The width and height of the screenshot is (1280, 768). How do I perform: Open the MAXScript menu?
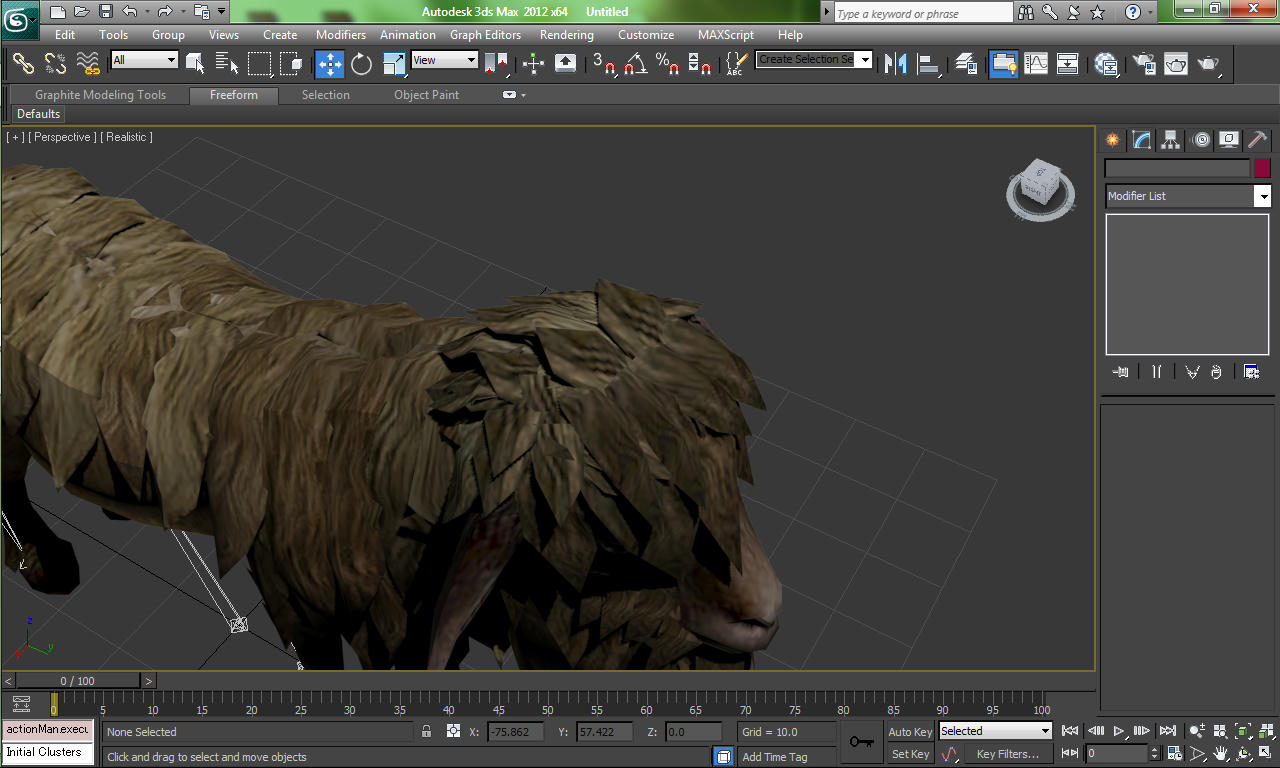pyautogui.click(x=726, y=34)
